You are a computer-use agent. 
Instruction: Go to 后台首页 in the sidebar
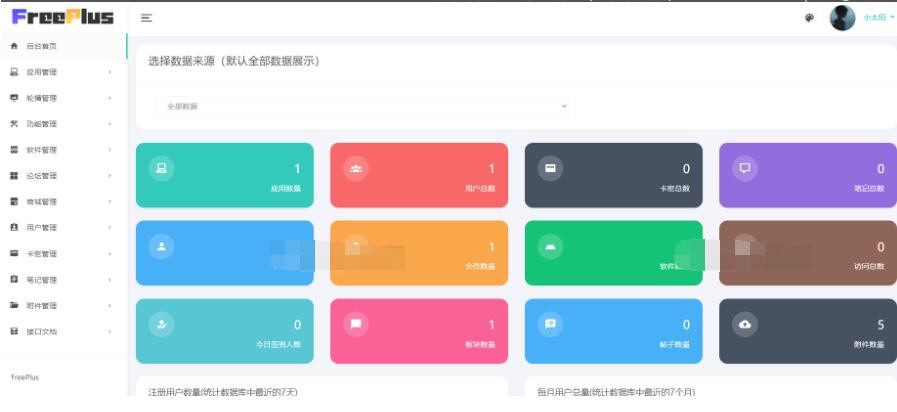[63, 46]
